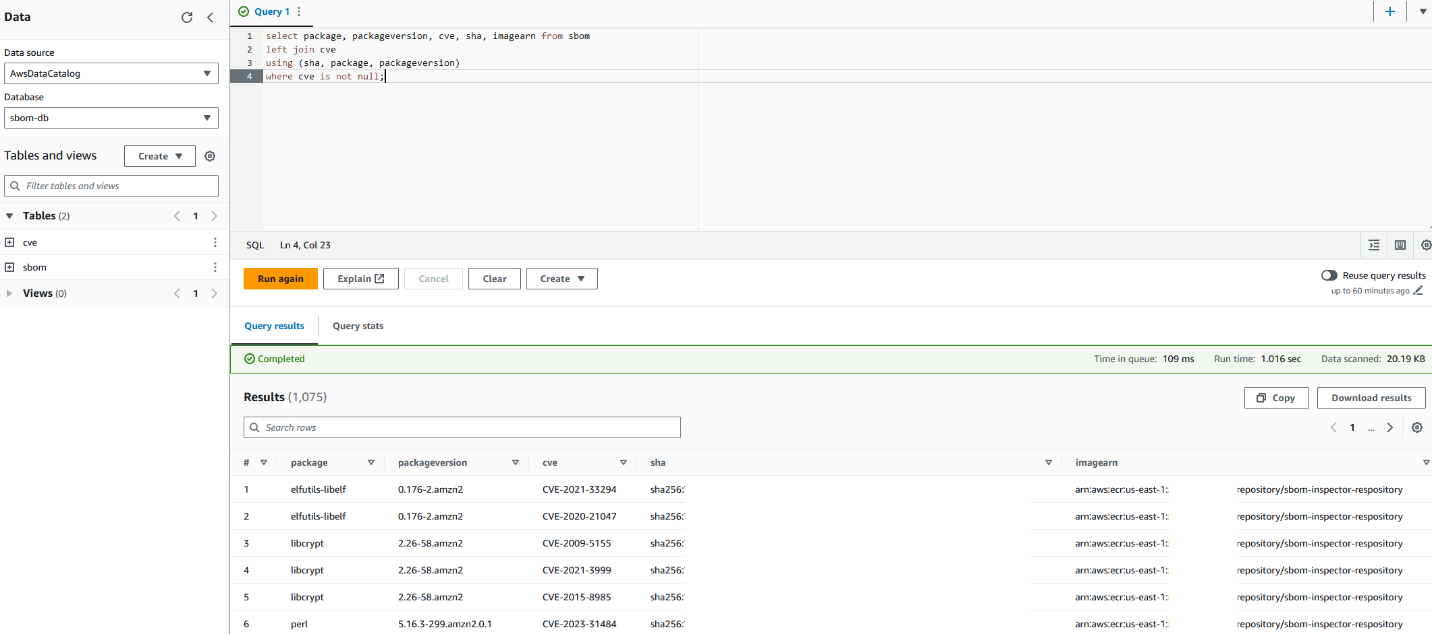Click the filter icon on the cve column

point(623,462)
